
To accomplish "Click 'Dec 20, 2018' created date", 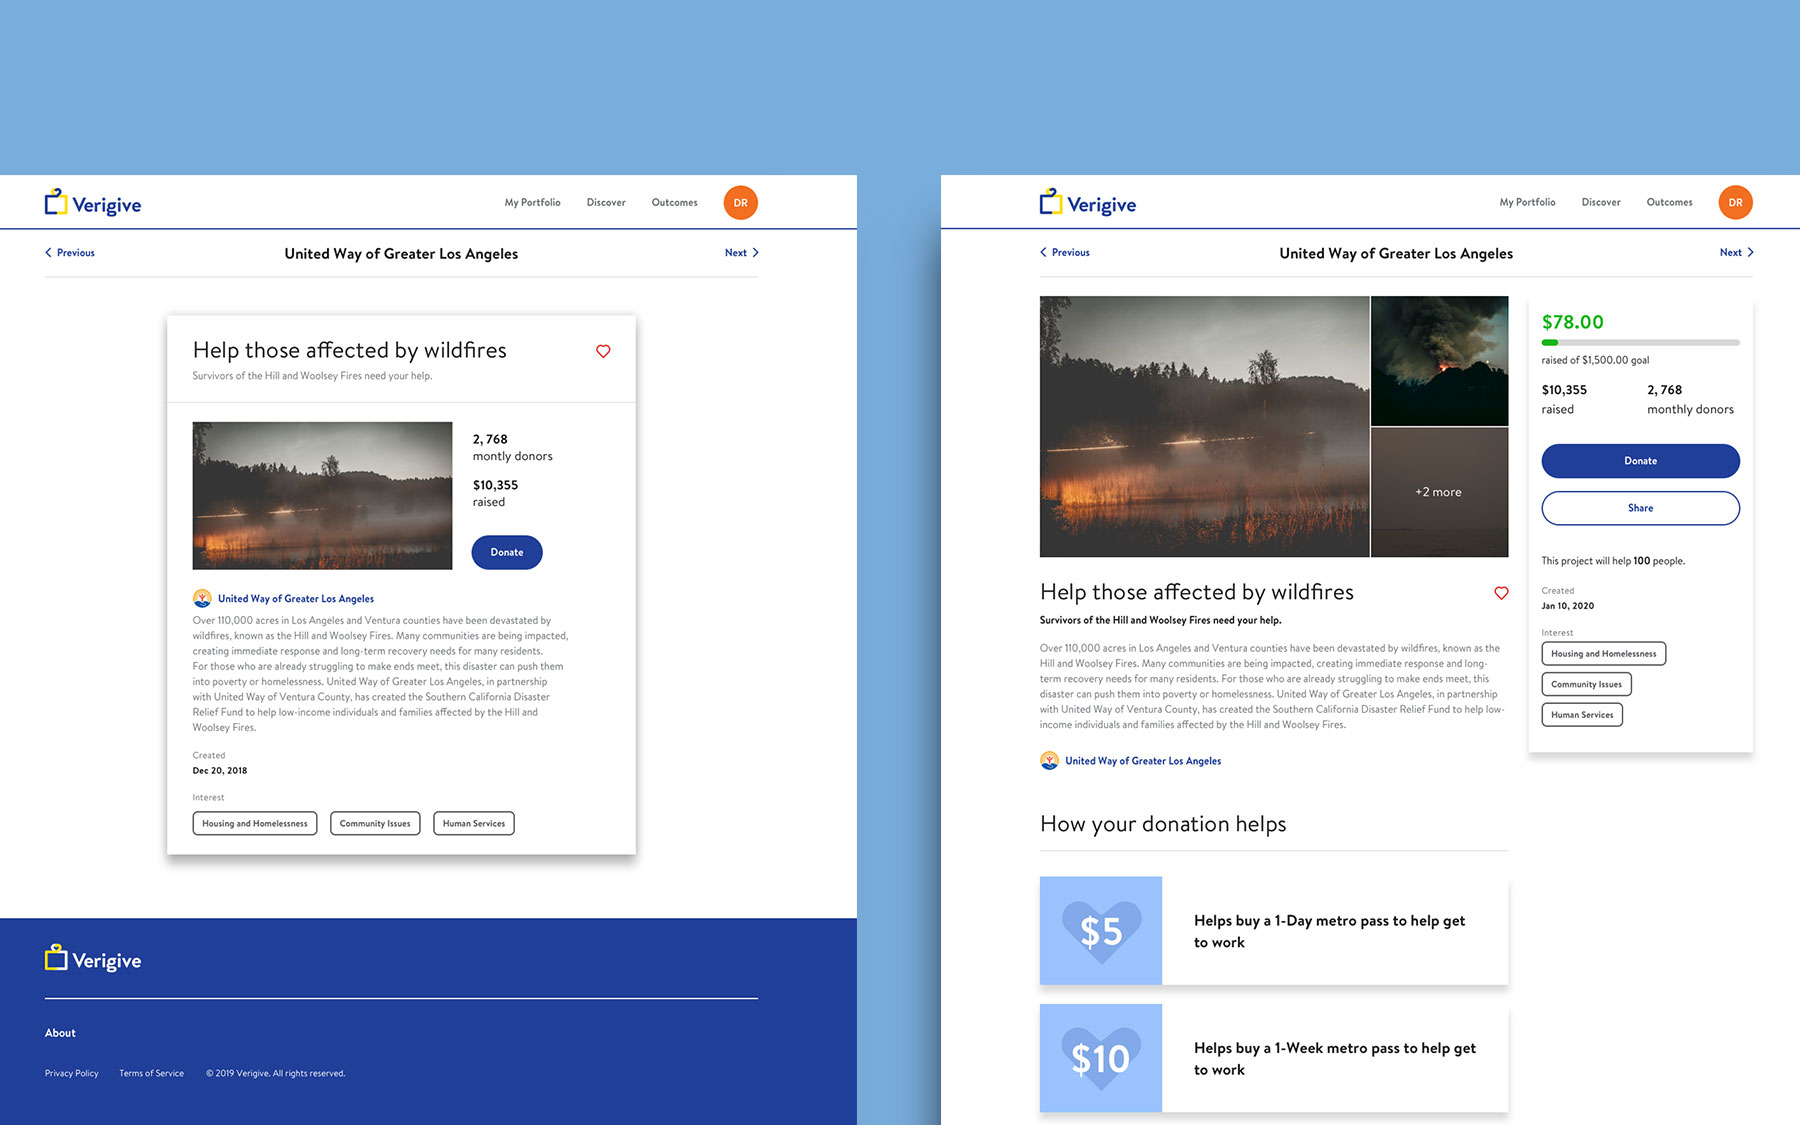I will click(220, 771).
